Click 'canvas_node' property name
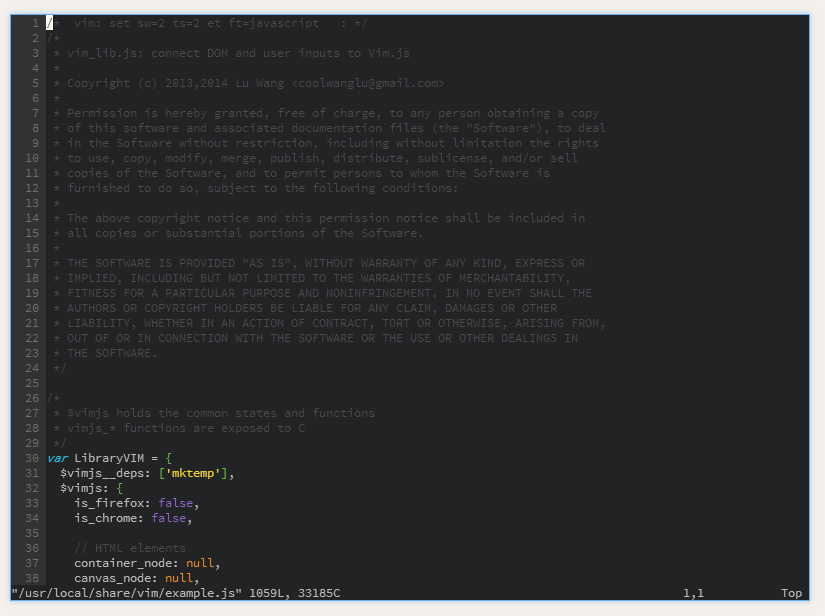Image resolution: width=825 pixels, height=616 pixels. [x=113, y=578]
